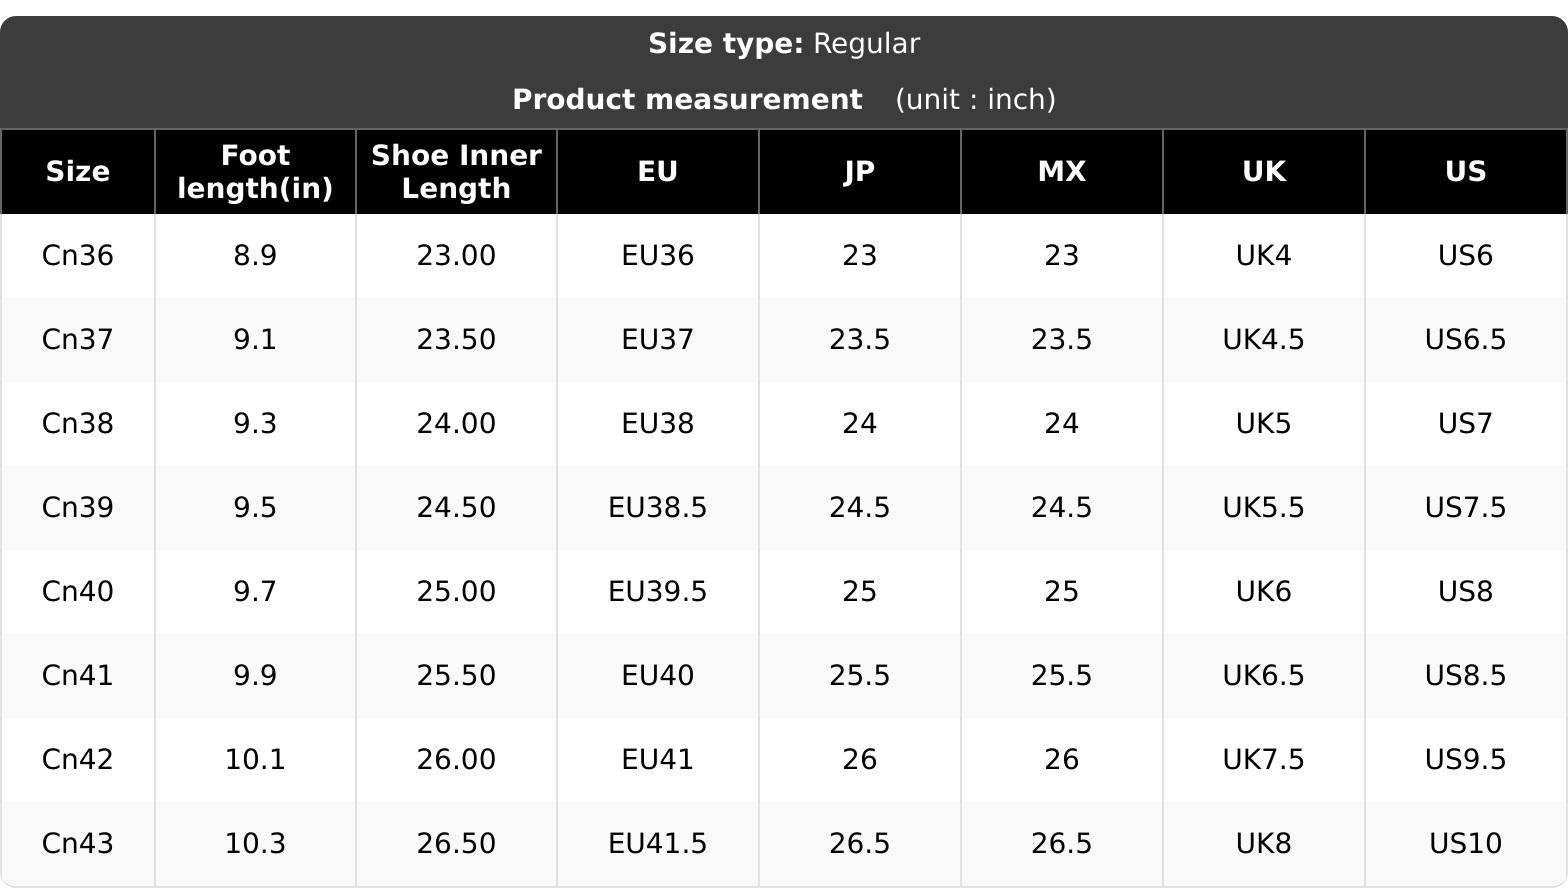Click the JP column header

(x=860, y=172)
